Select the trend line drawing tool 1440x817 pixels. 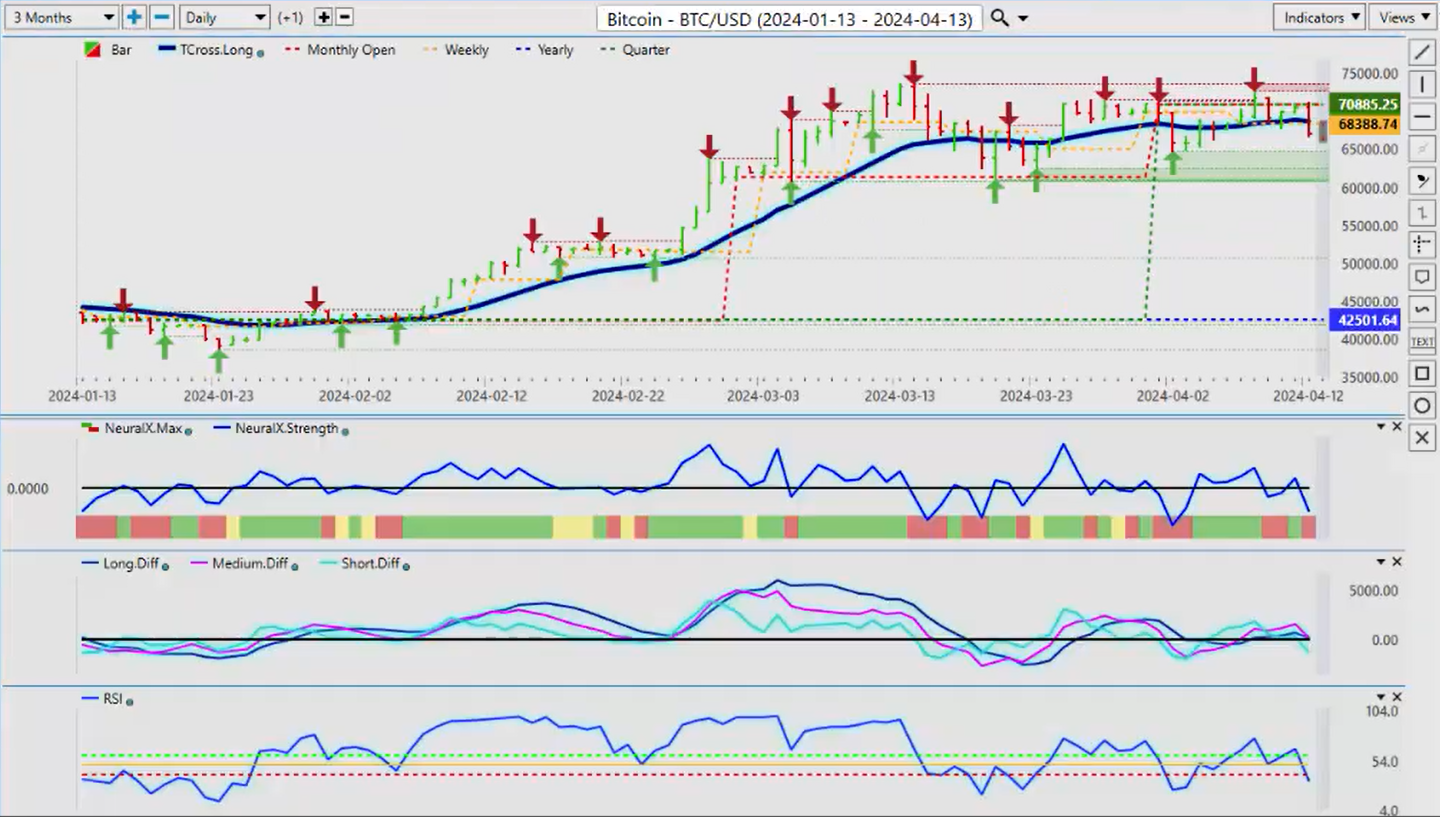pyautogui.click(x=1422, y=52)
